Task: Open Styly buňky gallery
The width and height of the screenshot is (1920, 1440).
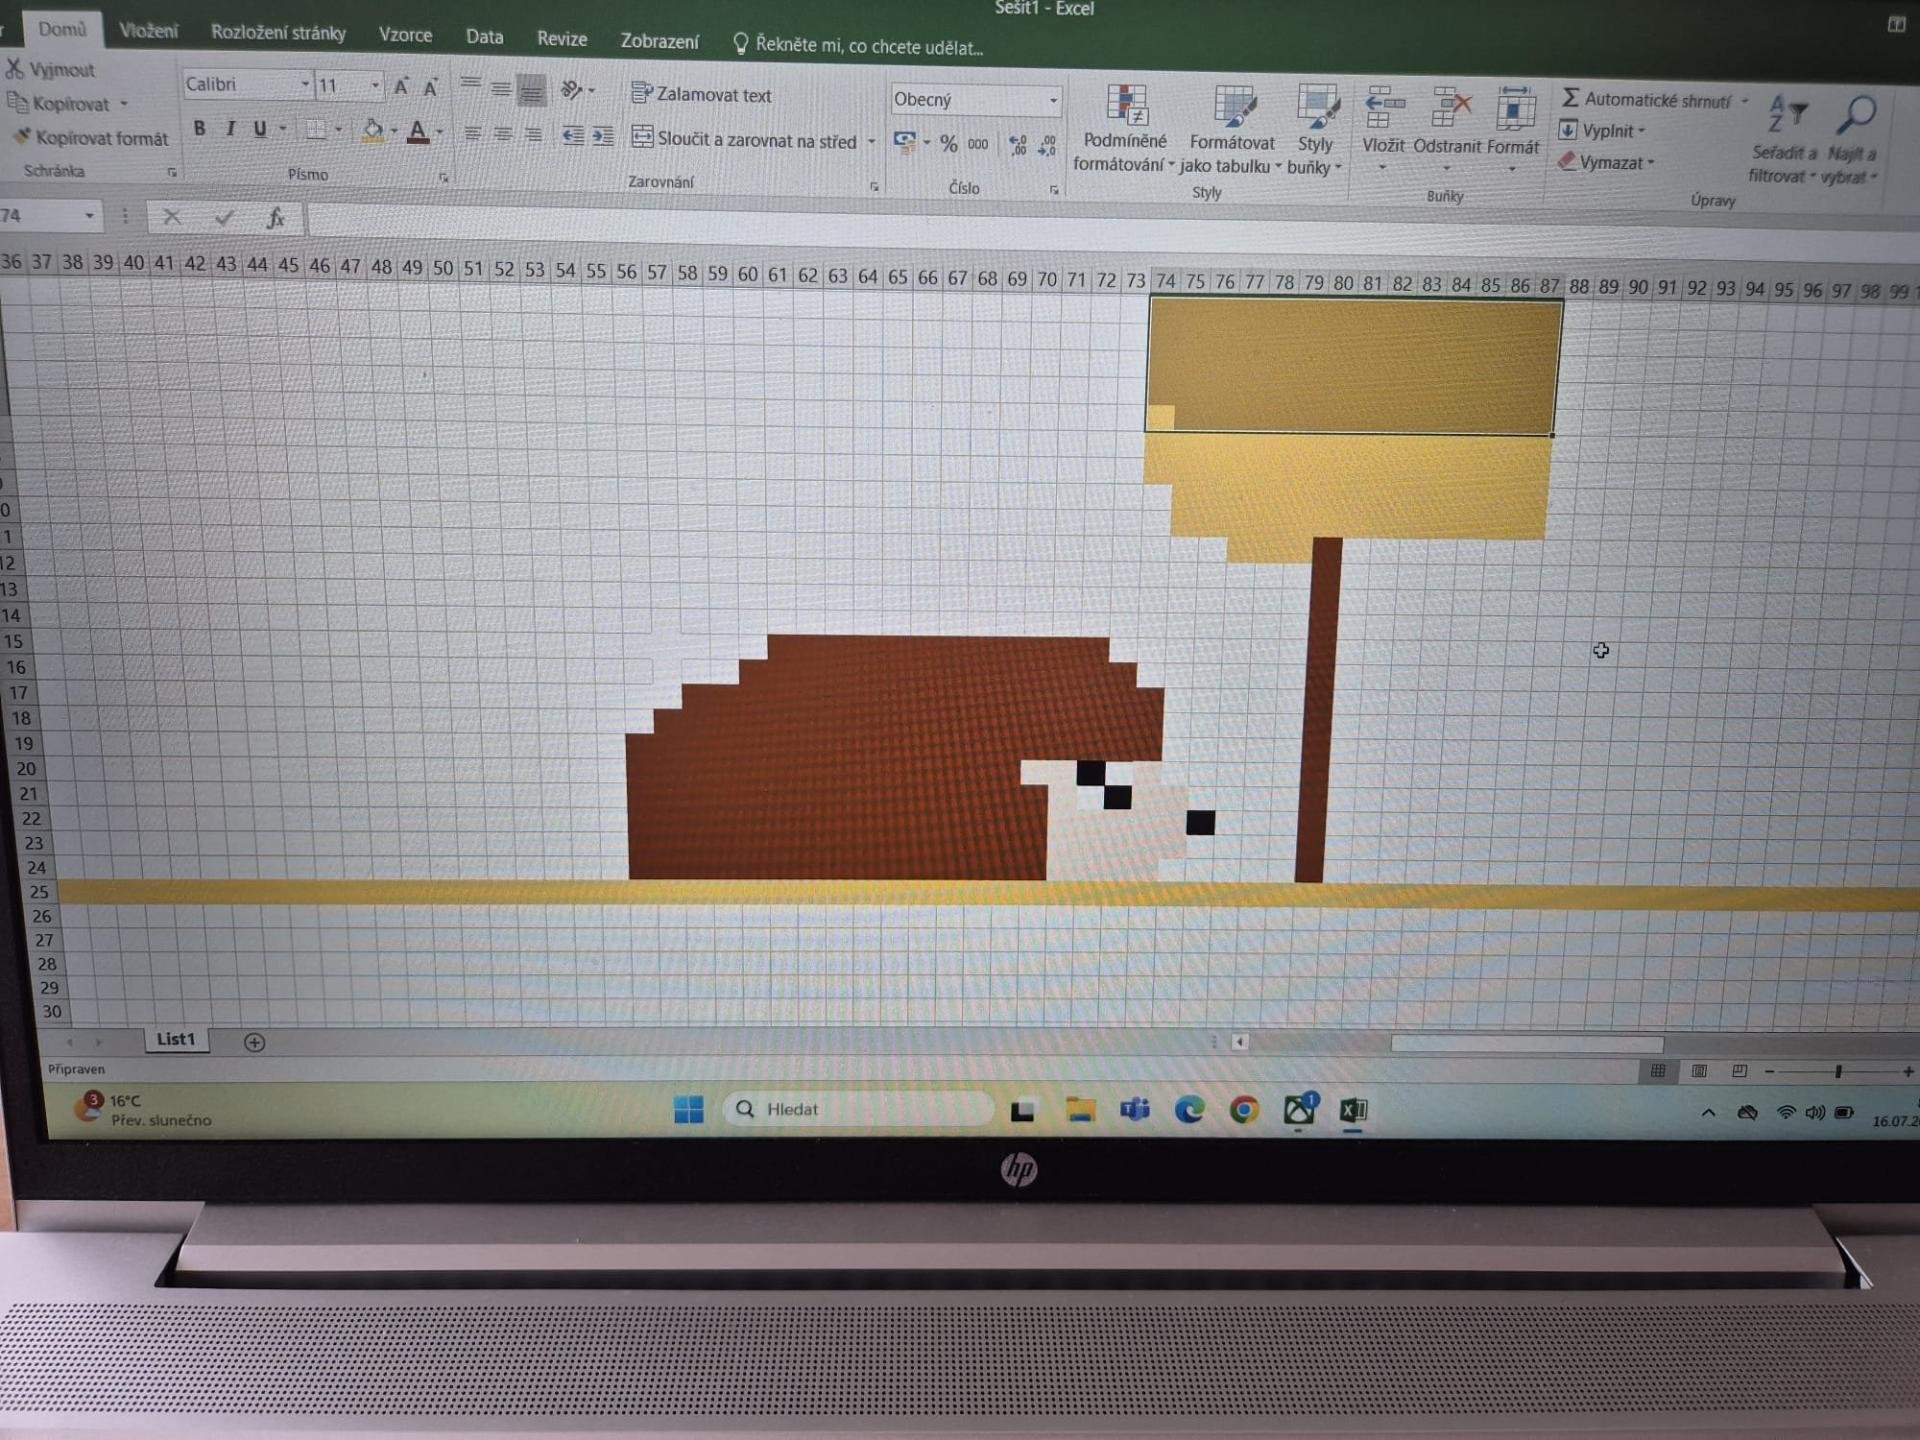Action: 1315,132
